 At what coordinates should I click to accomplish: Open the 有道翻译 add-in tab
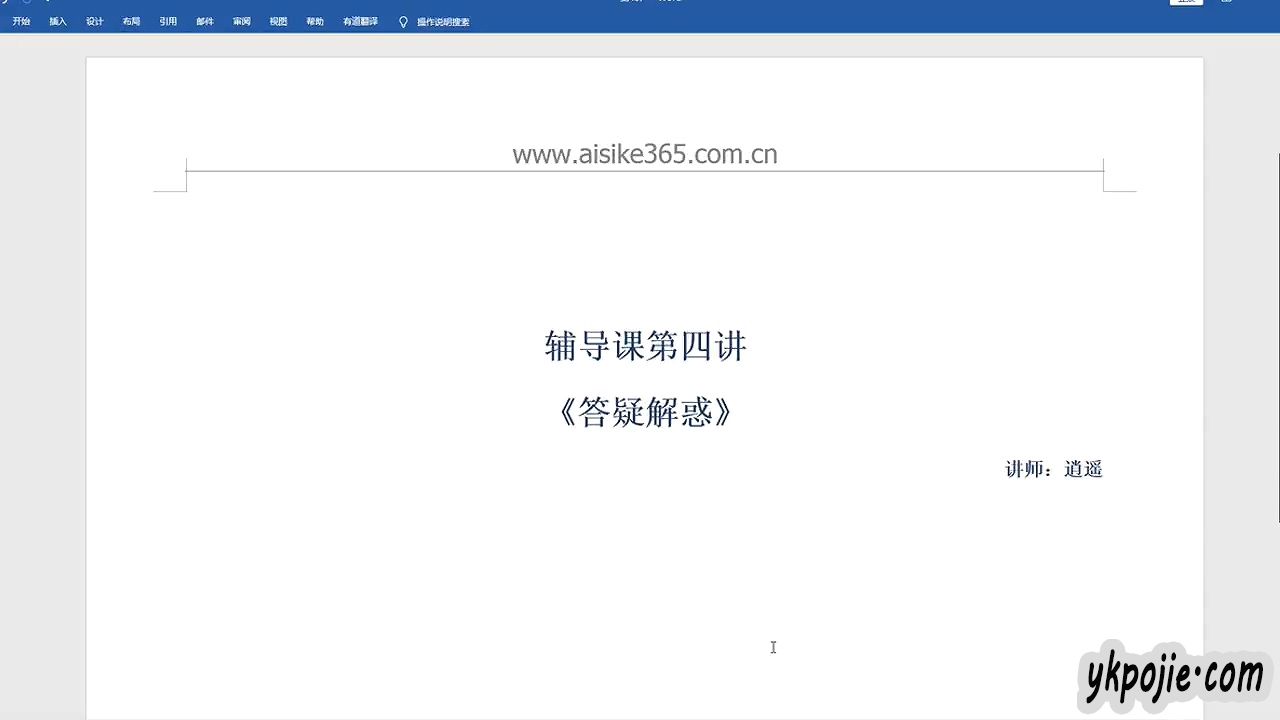pyautogui.click(x=360, y=21)
